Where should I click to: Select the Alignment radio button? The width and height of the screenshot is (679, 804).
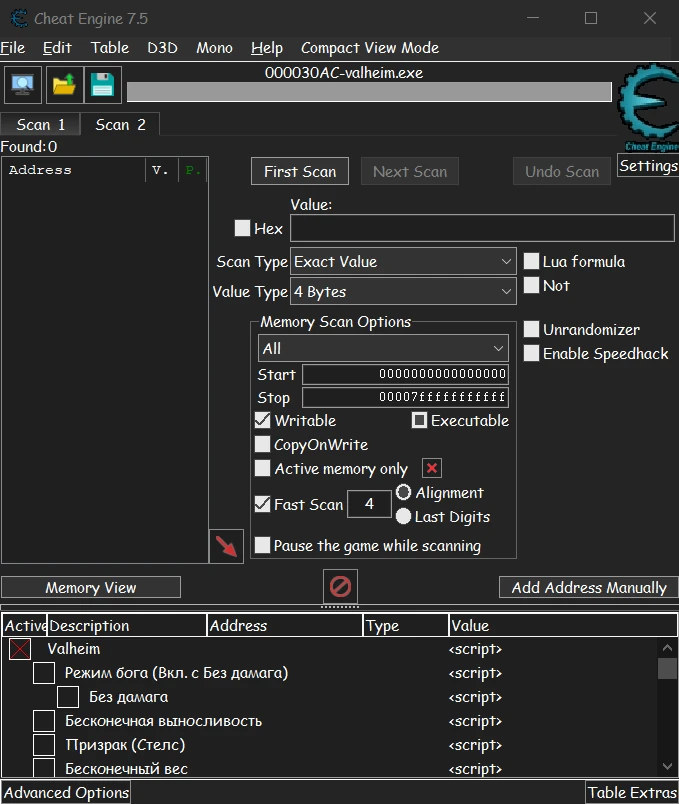(403, 492)
